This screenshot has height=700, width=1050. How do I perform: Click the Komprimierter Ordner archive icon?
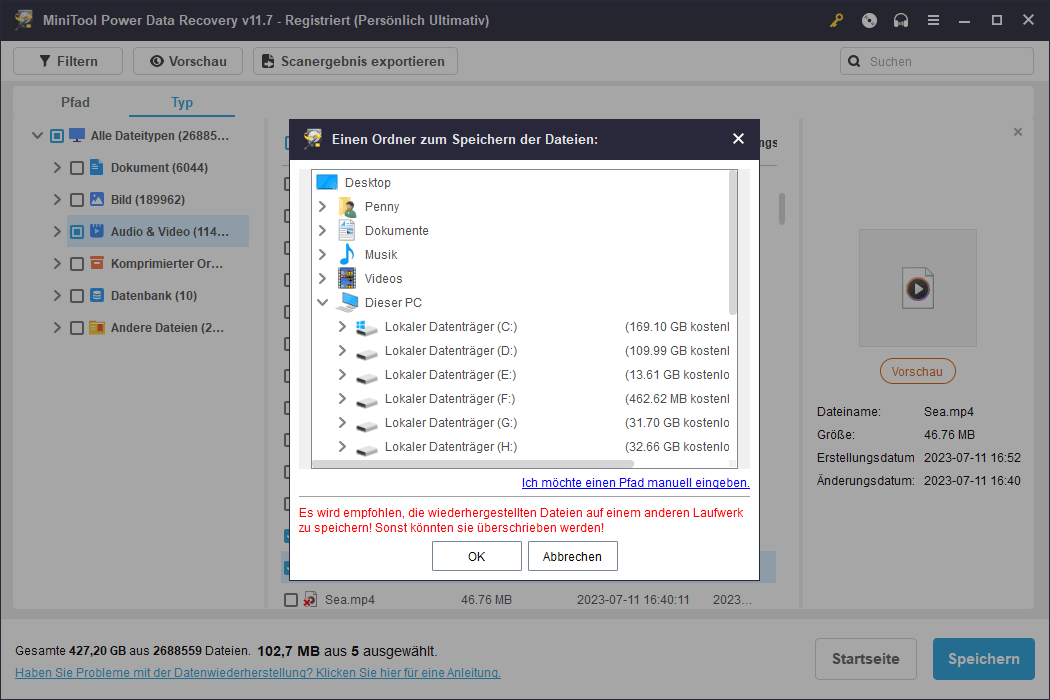pyautogui.click(x=97, y=263)
